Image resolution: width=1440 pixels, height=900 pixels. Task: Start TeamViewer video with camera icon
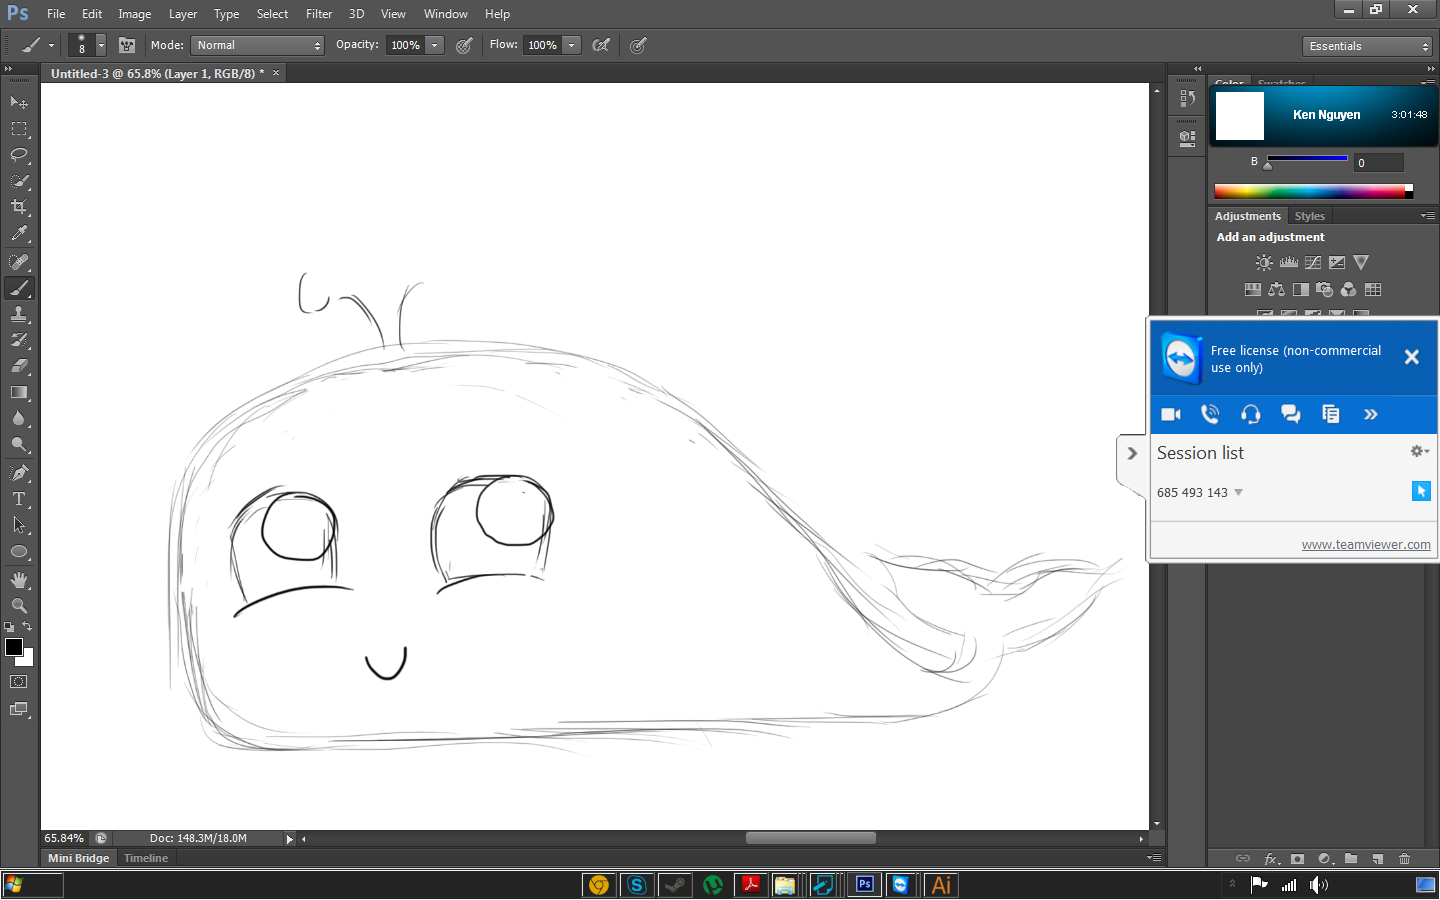coord(1171,414)
